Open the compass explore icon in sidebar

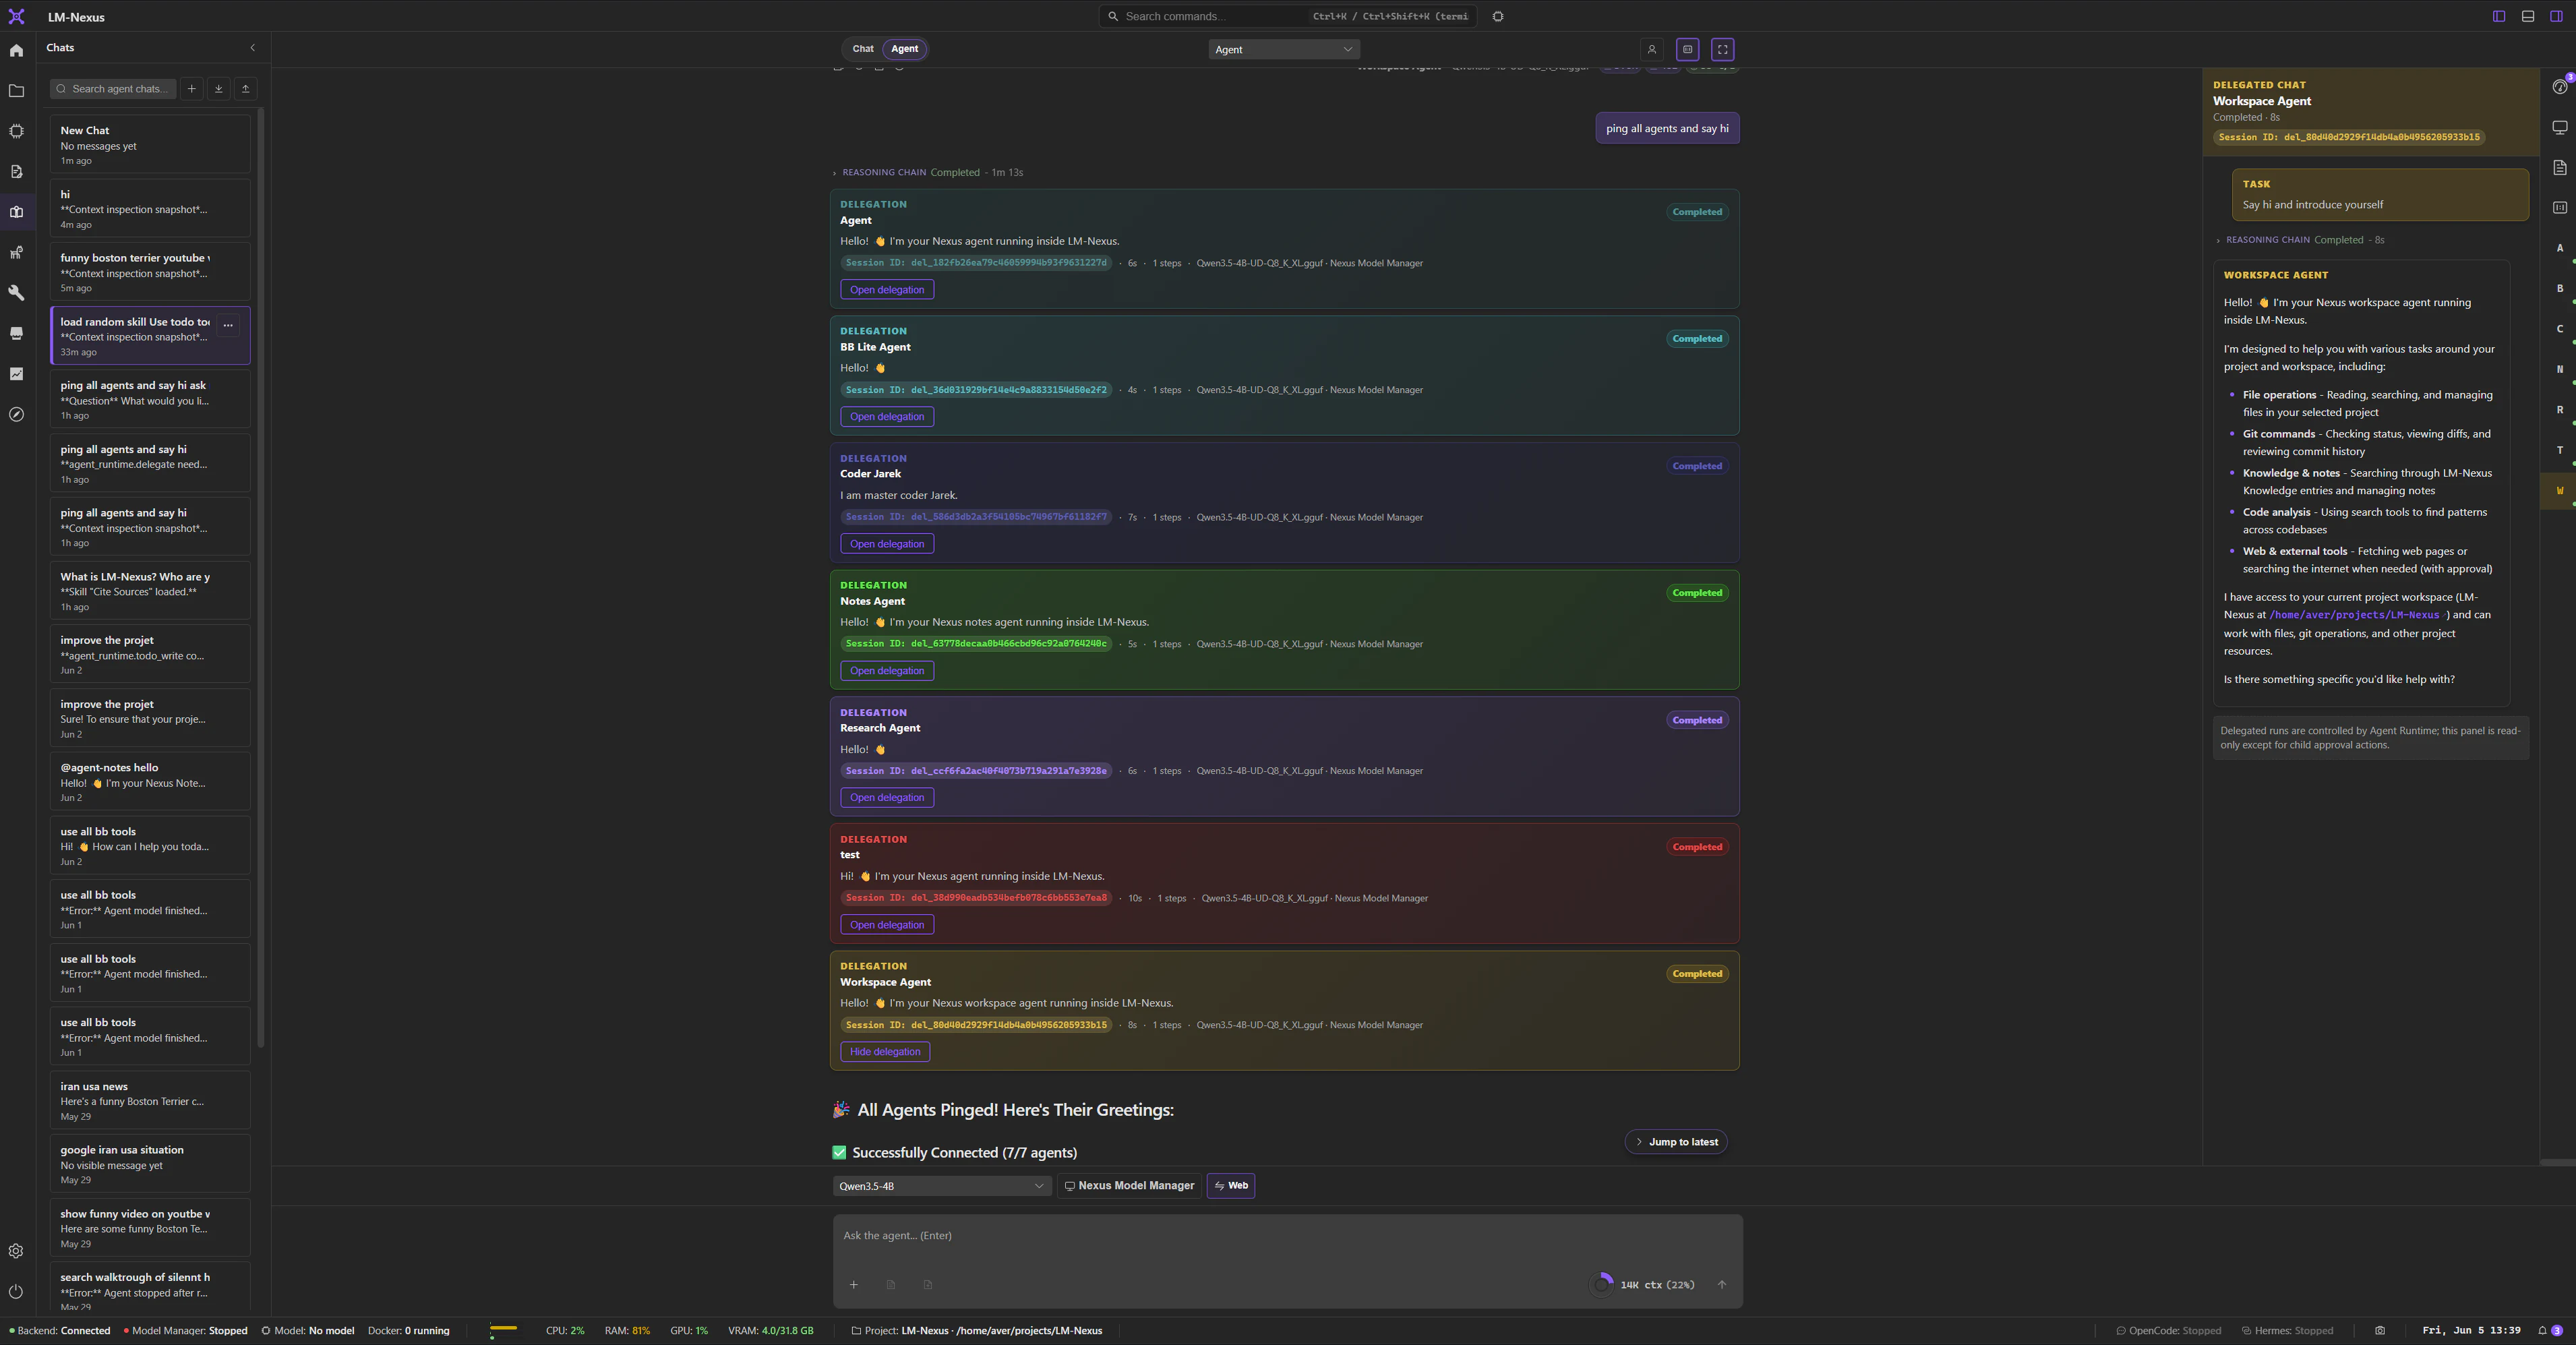pyautogui.click(x=16, y=414)
